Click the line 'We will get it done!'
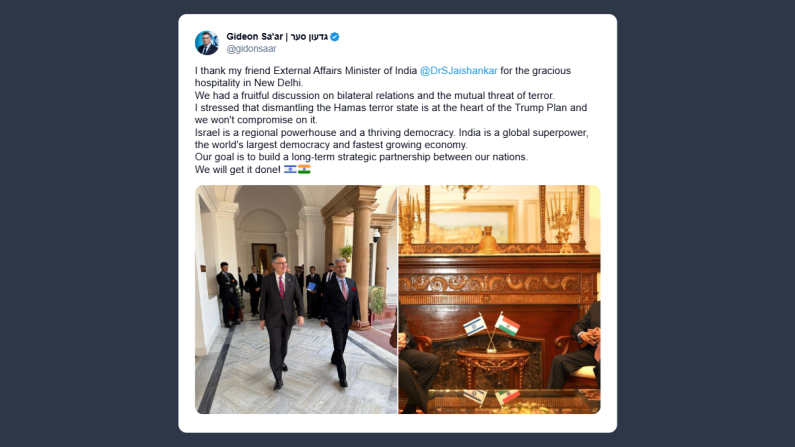Image resolution: width=795 pixels, height=447 pixels. coord(237,169)
